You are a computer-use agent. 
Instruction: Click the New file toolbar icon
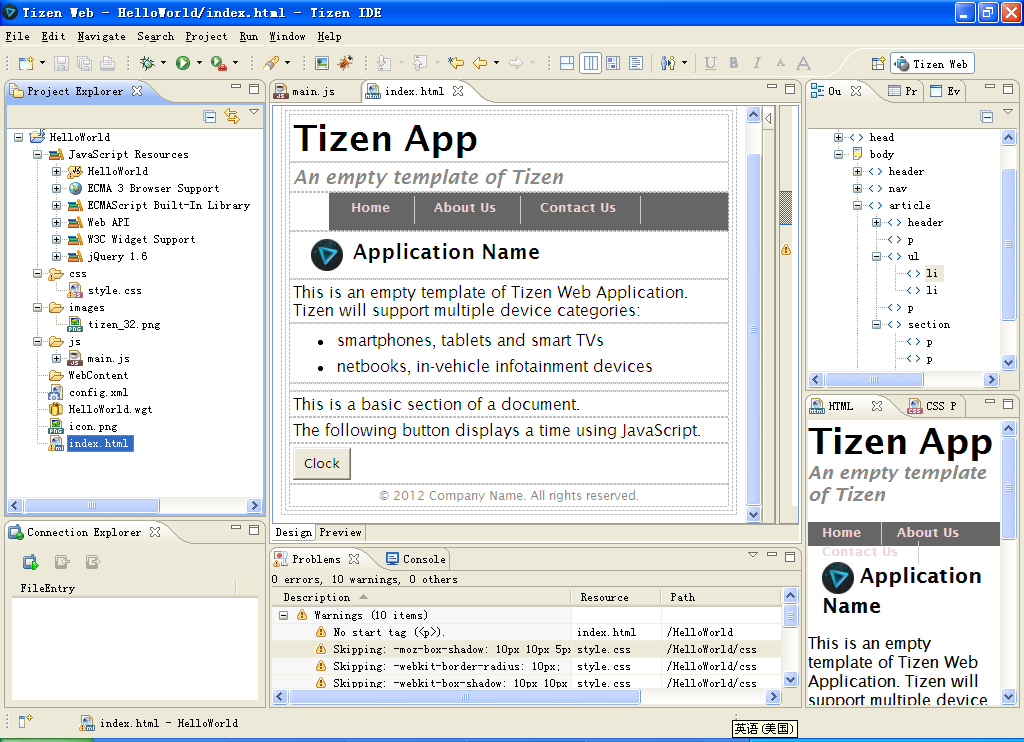click(26, 63)
